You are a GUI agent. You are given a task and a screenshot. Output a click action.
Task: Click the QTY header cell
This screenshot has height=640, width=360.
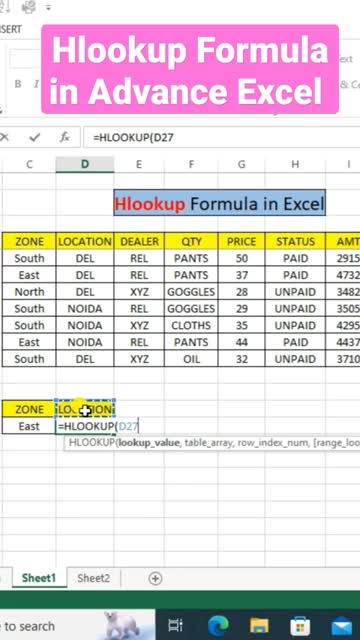191,241
